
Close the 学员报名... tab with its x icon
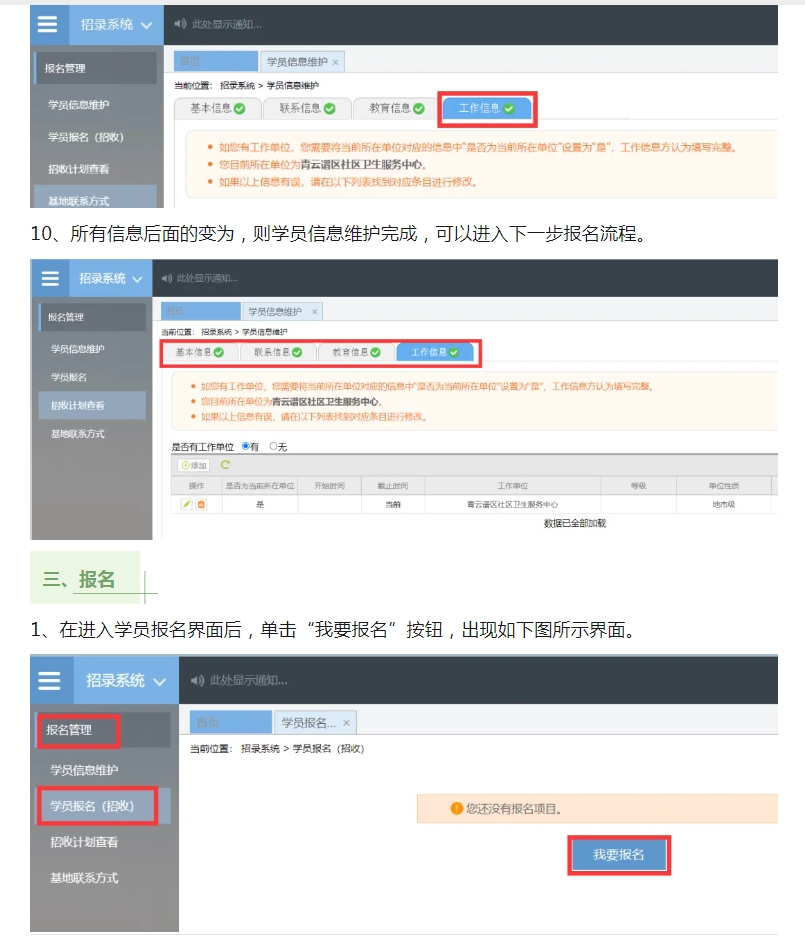click(346, 723)
